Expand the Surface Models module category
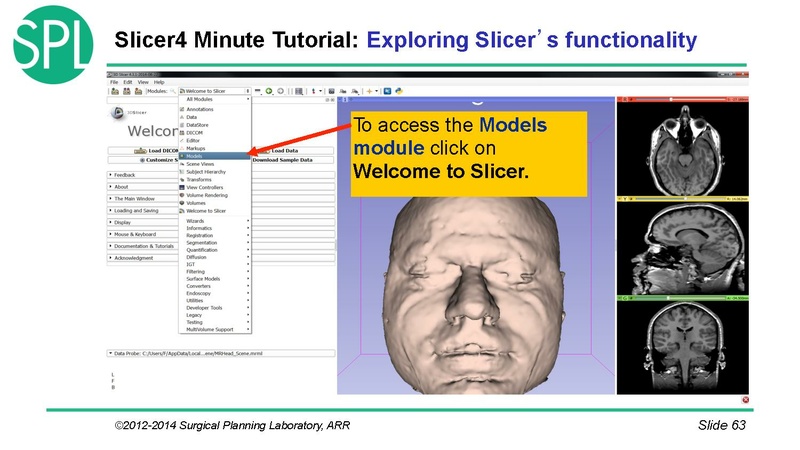This screenshot has height=450, width=800. [215, 279]
